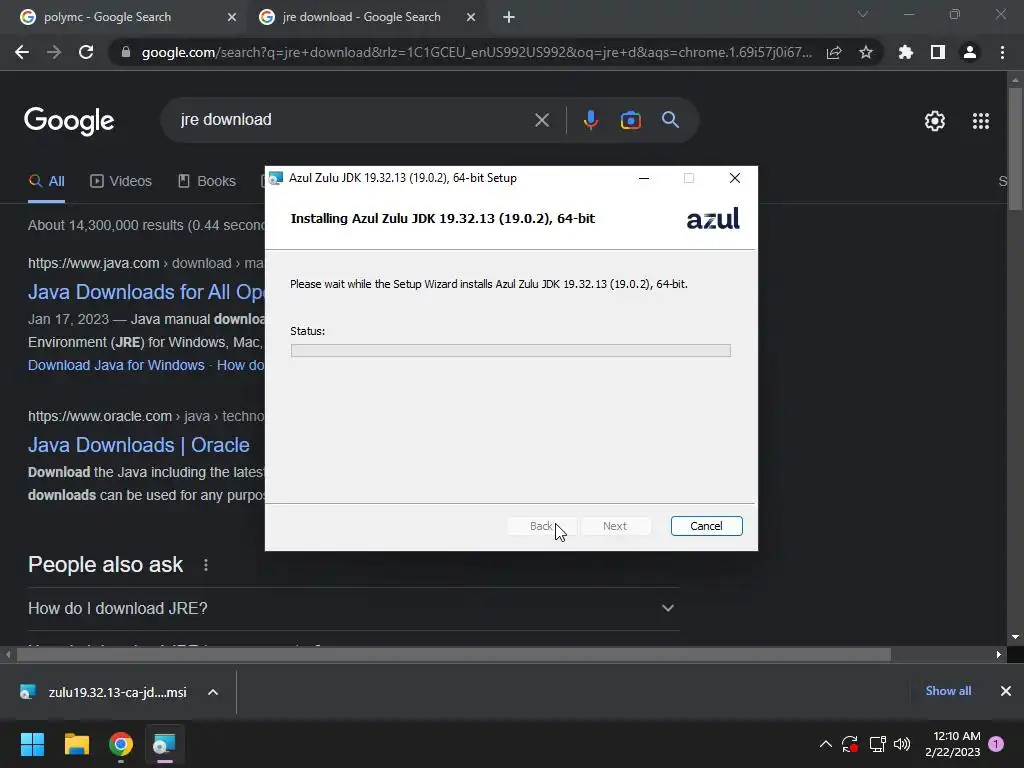
Task: Close the jre download Google Search tab
Action: click(471, 18)
